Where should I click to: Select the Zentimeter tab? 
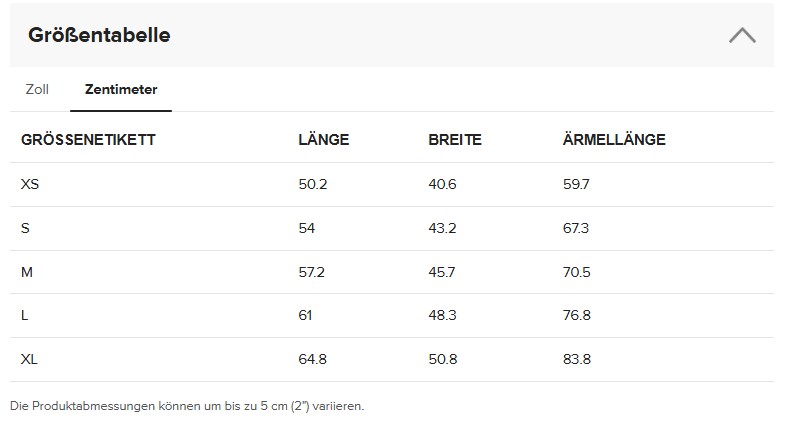click(121, 89)
